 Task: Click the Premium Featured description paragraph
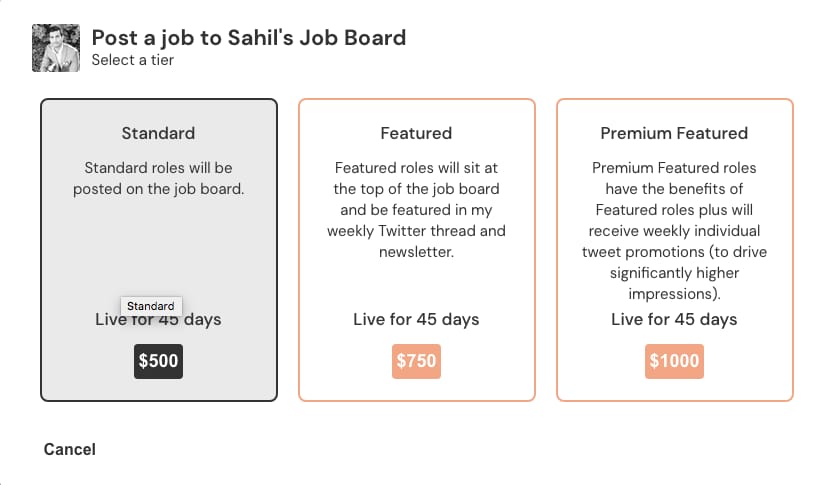(674, 231)
